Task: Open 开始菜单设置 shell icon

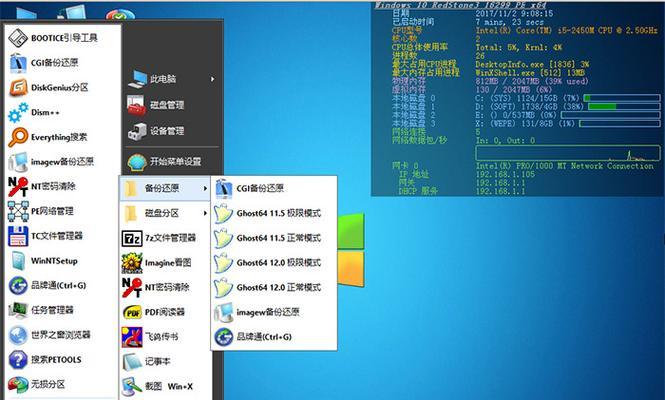Action: [137, 161]
